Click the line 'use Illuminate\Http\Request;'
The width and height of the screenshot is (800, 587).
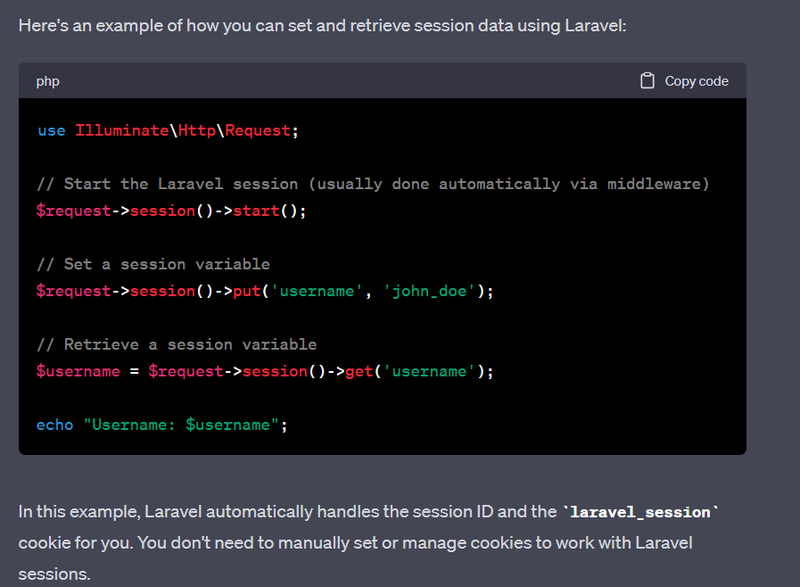168,131
